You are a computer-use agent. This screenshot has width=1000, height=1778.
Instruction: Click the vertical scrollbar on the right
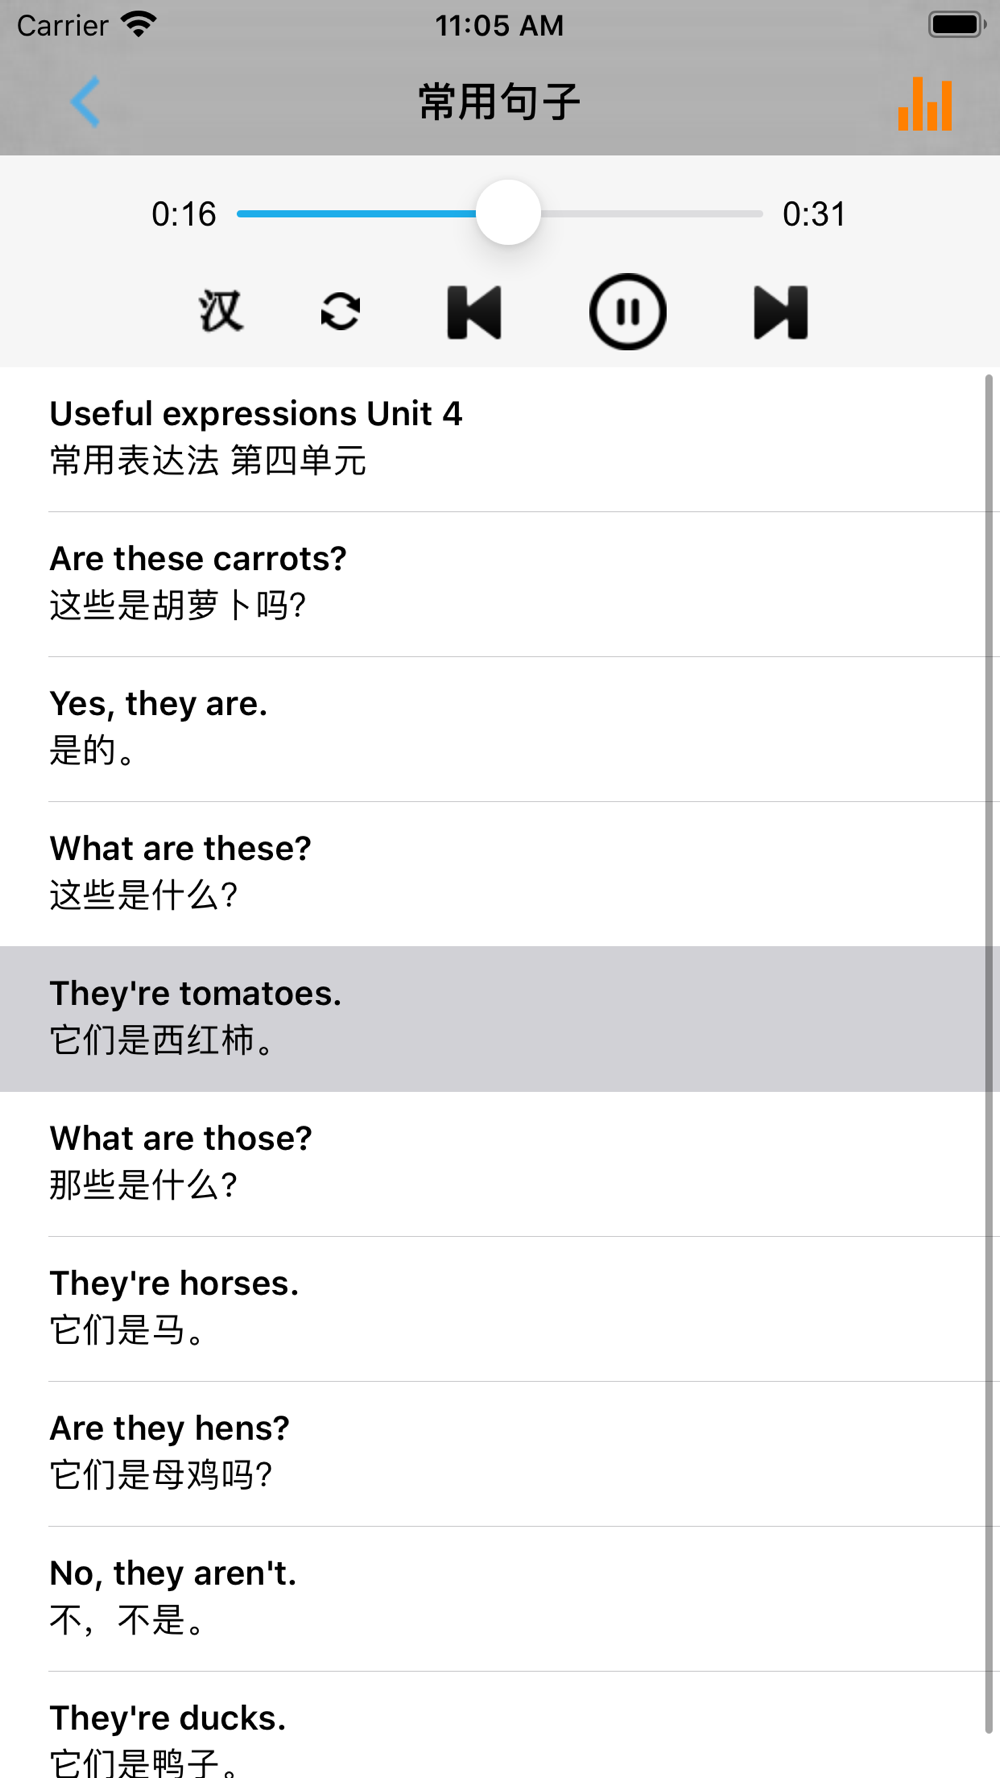click(x=989, y=1054)
